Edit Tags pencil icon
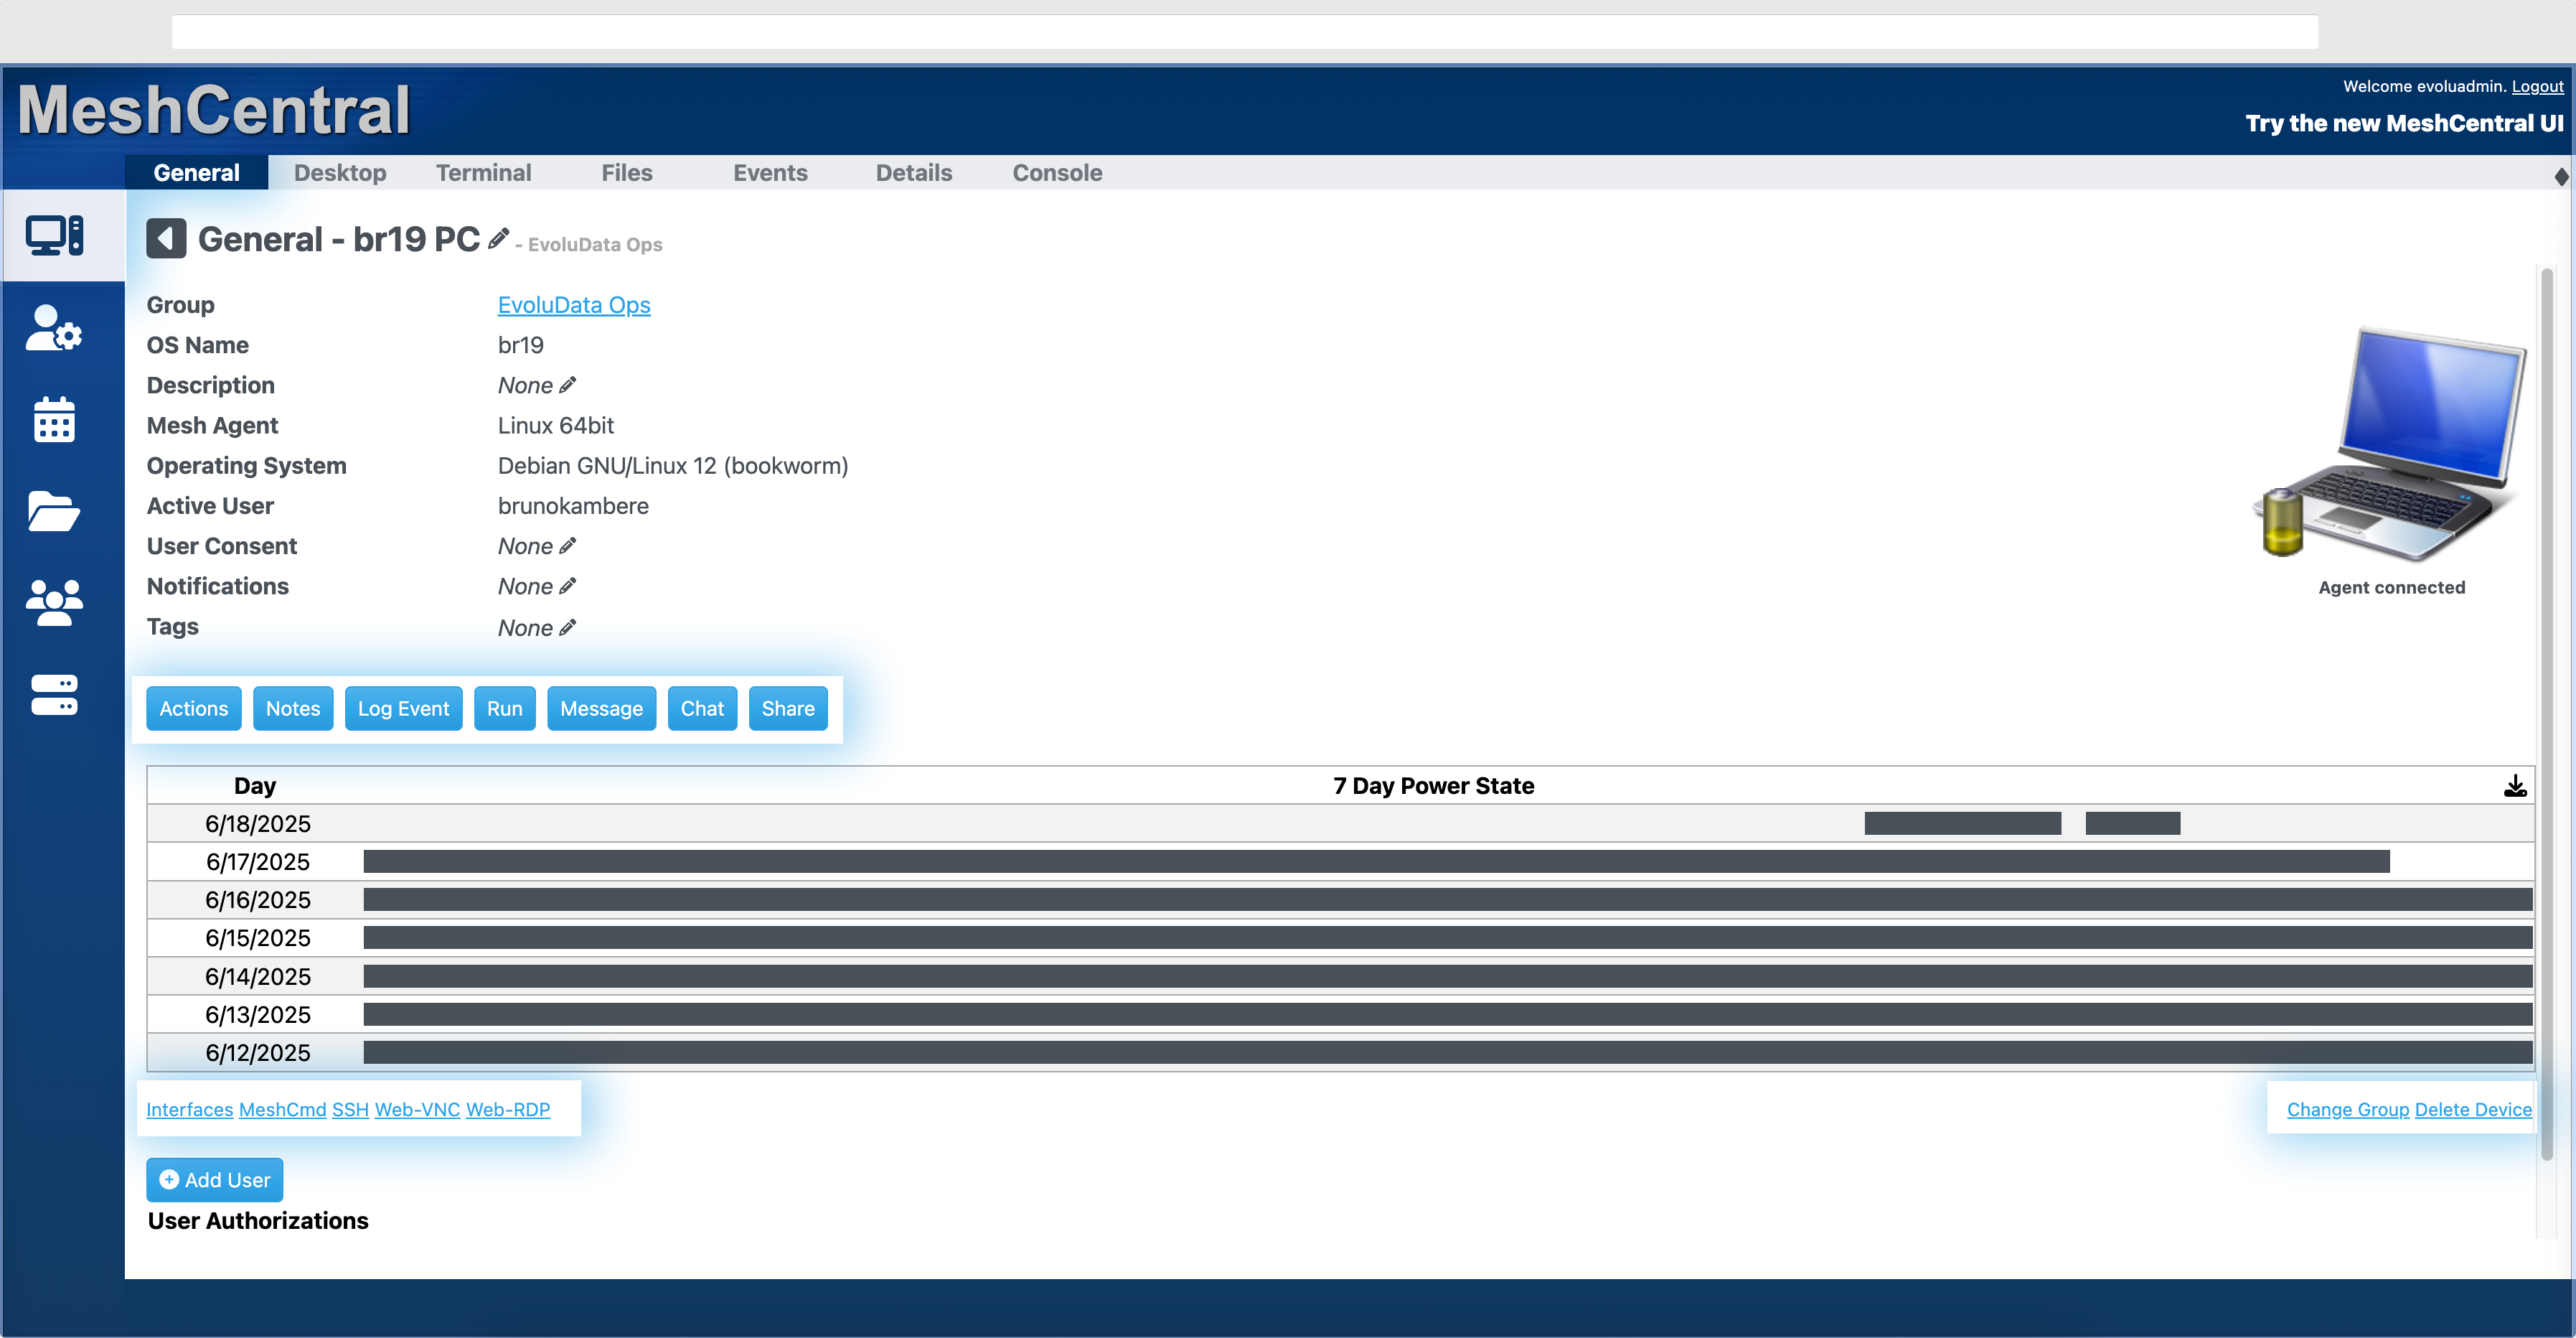Image resolution: width=2576 pixels, height=1338 pixels. (x=568, y=628)
